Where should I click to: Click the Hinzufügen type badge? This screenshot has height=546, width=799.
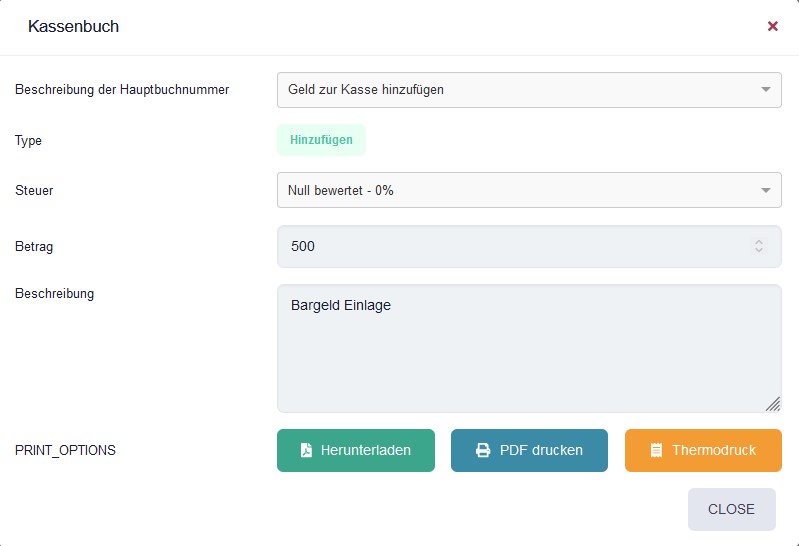pyautogui.click(x=321, y=140)
